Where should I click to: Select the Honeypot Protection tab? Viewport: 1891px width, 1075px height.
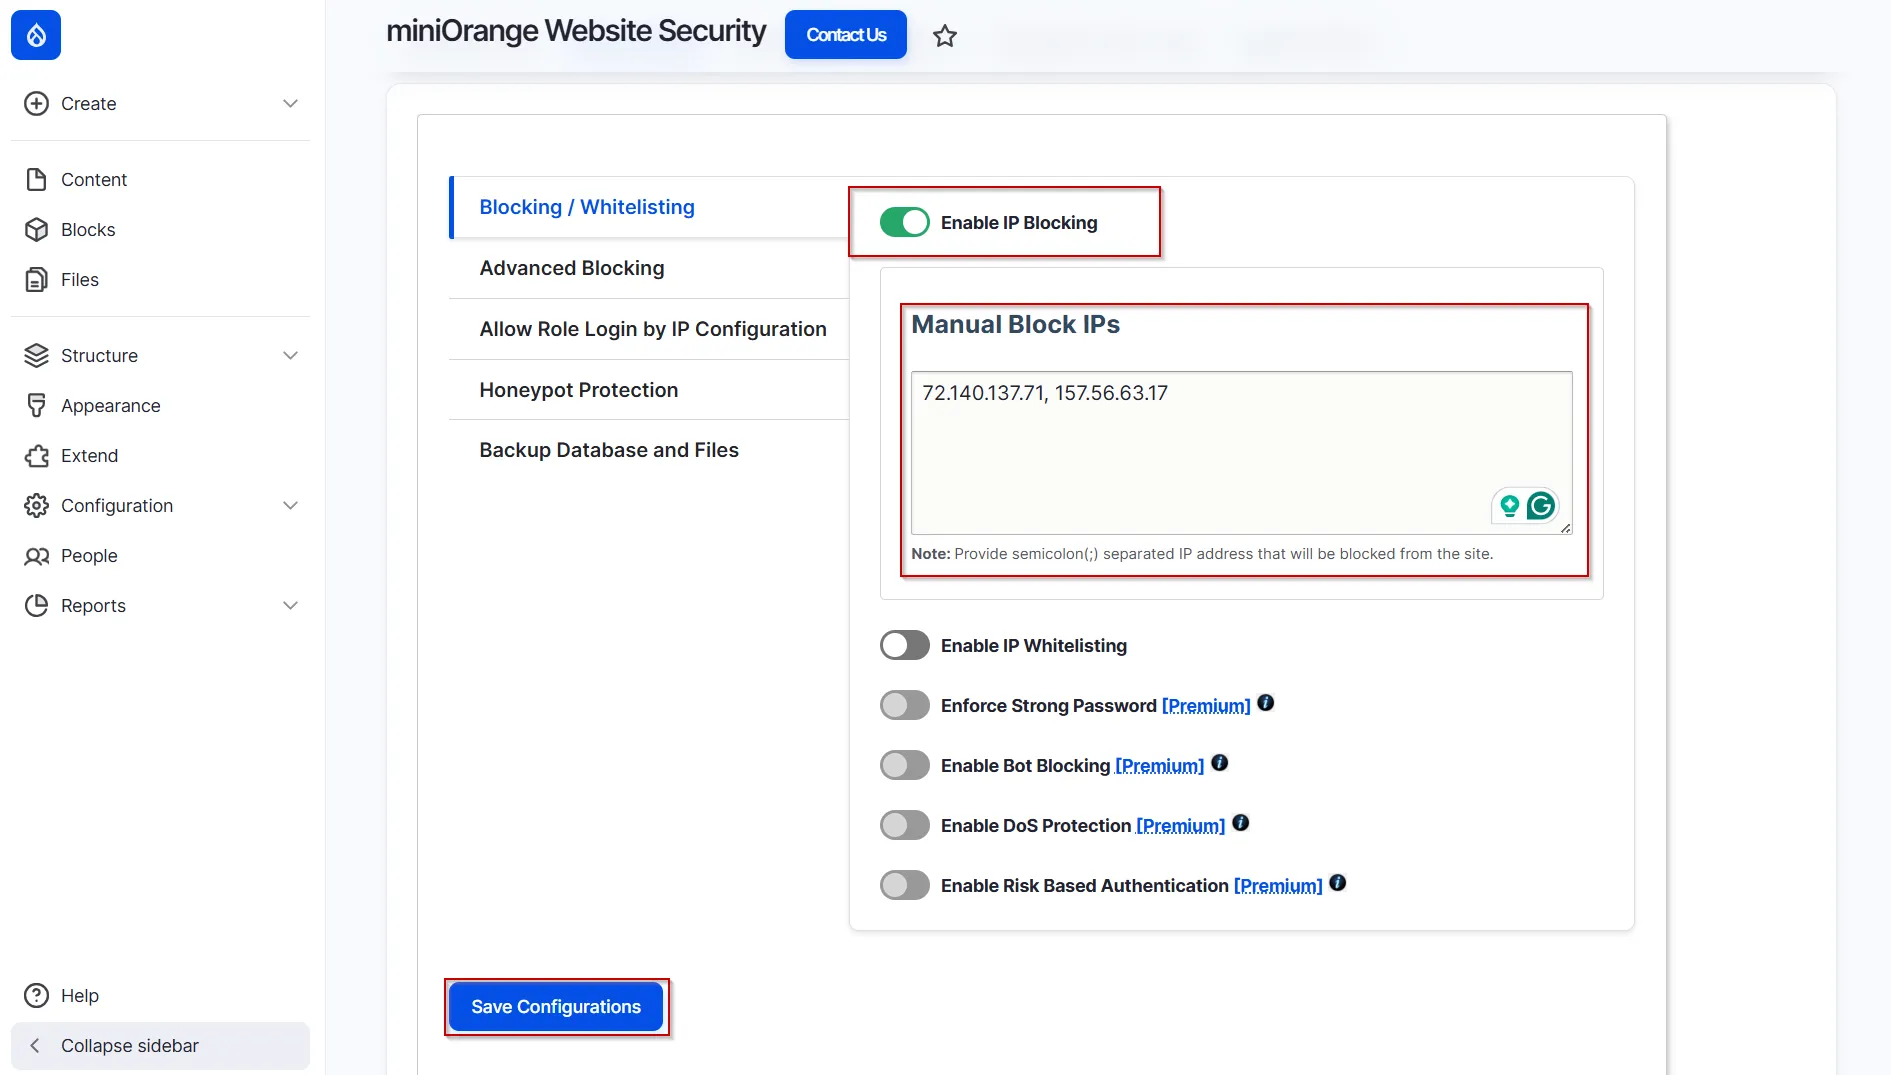coord(650,390)
